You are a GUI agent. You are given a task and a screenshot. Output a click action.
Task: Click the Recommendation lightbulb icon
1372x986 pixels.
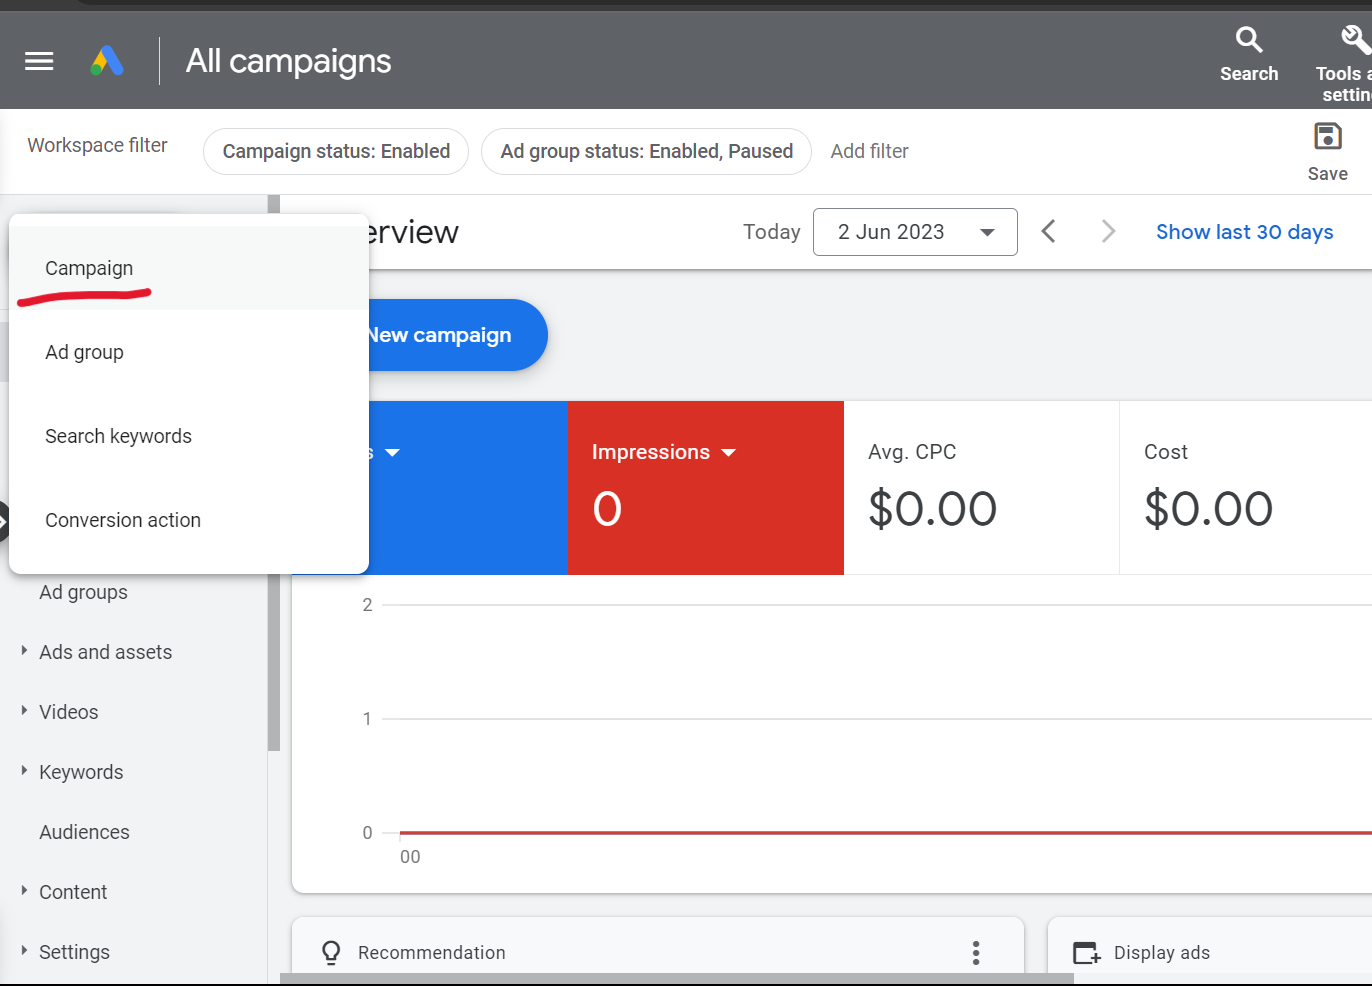(331, 952)
